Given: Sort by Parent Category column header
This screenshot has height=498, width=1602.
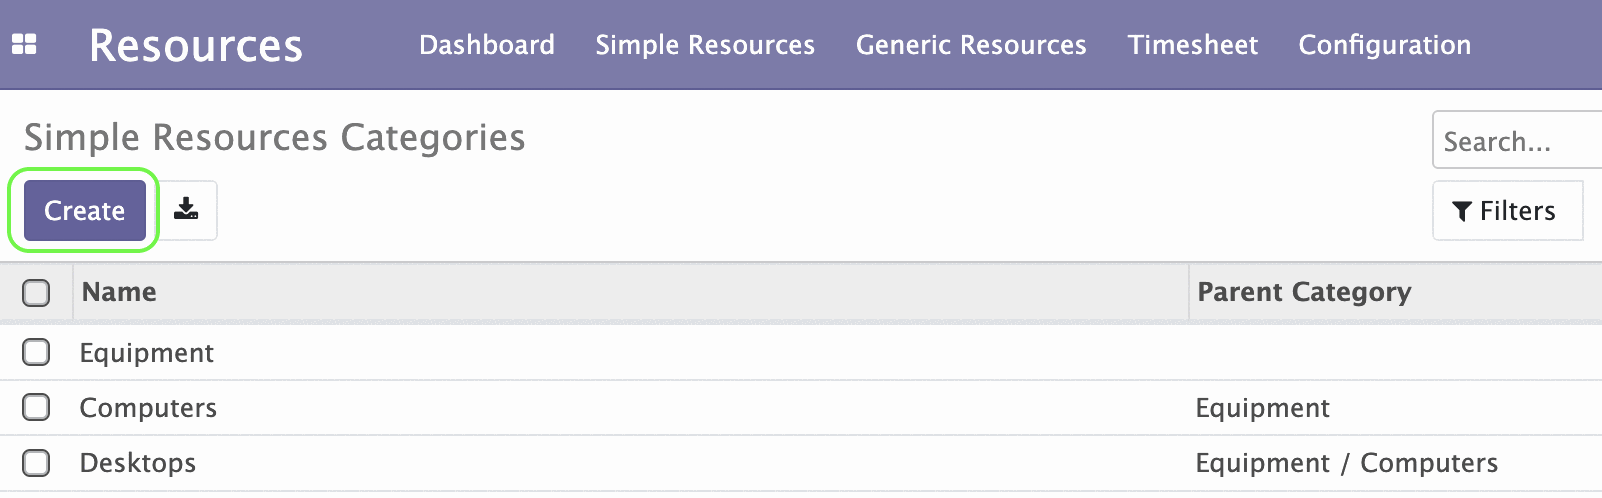Looking at the screenshot, I should pos(1303,292).
